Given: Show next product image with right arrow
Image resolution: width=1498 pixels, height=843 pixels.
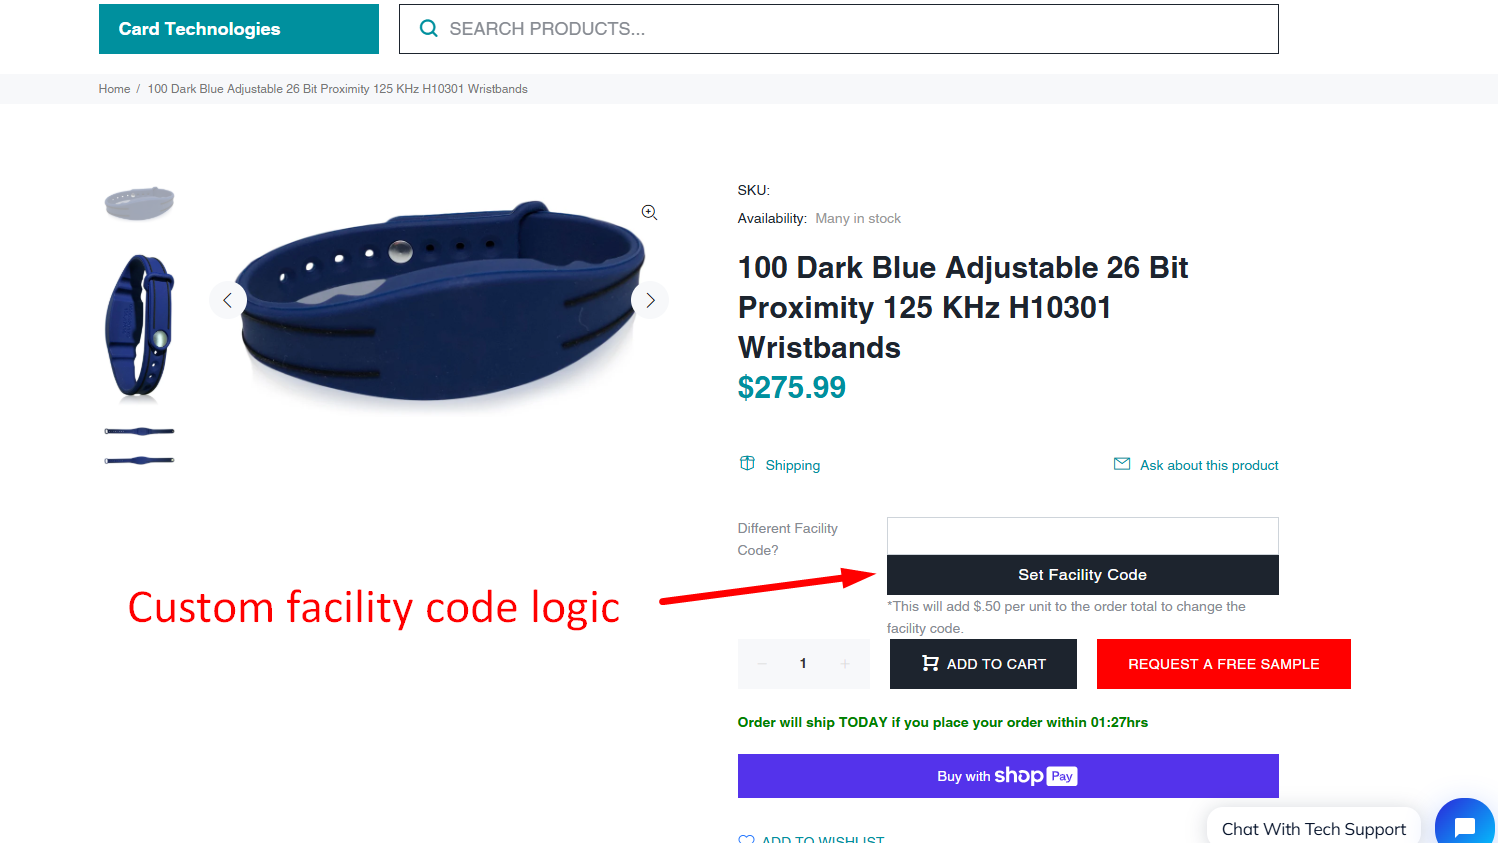Looking at the screenshot, I should [x=650, y=300].
